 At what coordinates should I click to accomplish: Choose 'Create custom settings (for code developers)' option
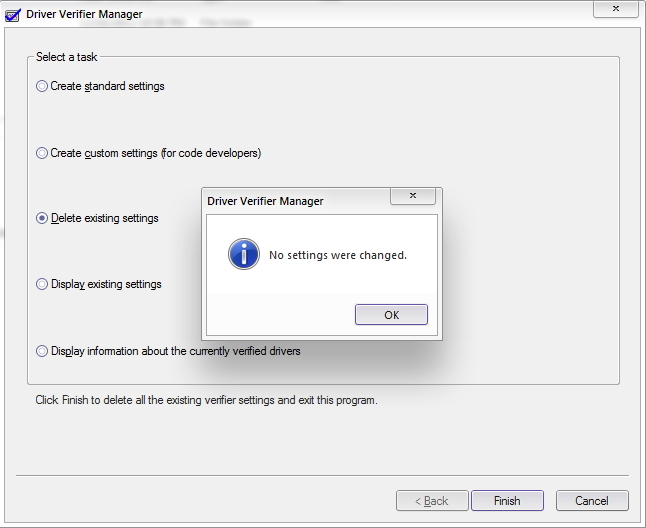[42, 153]
